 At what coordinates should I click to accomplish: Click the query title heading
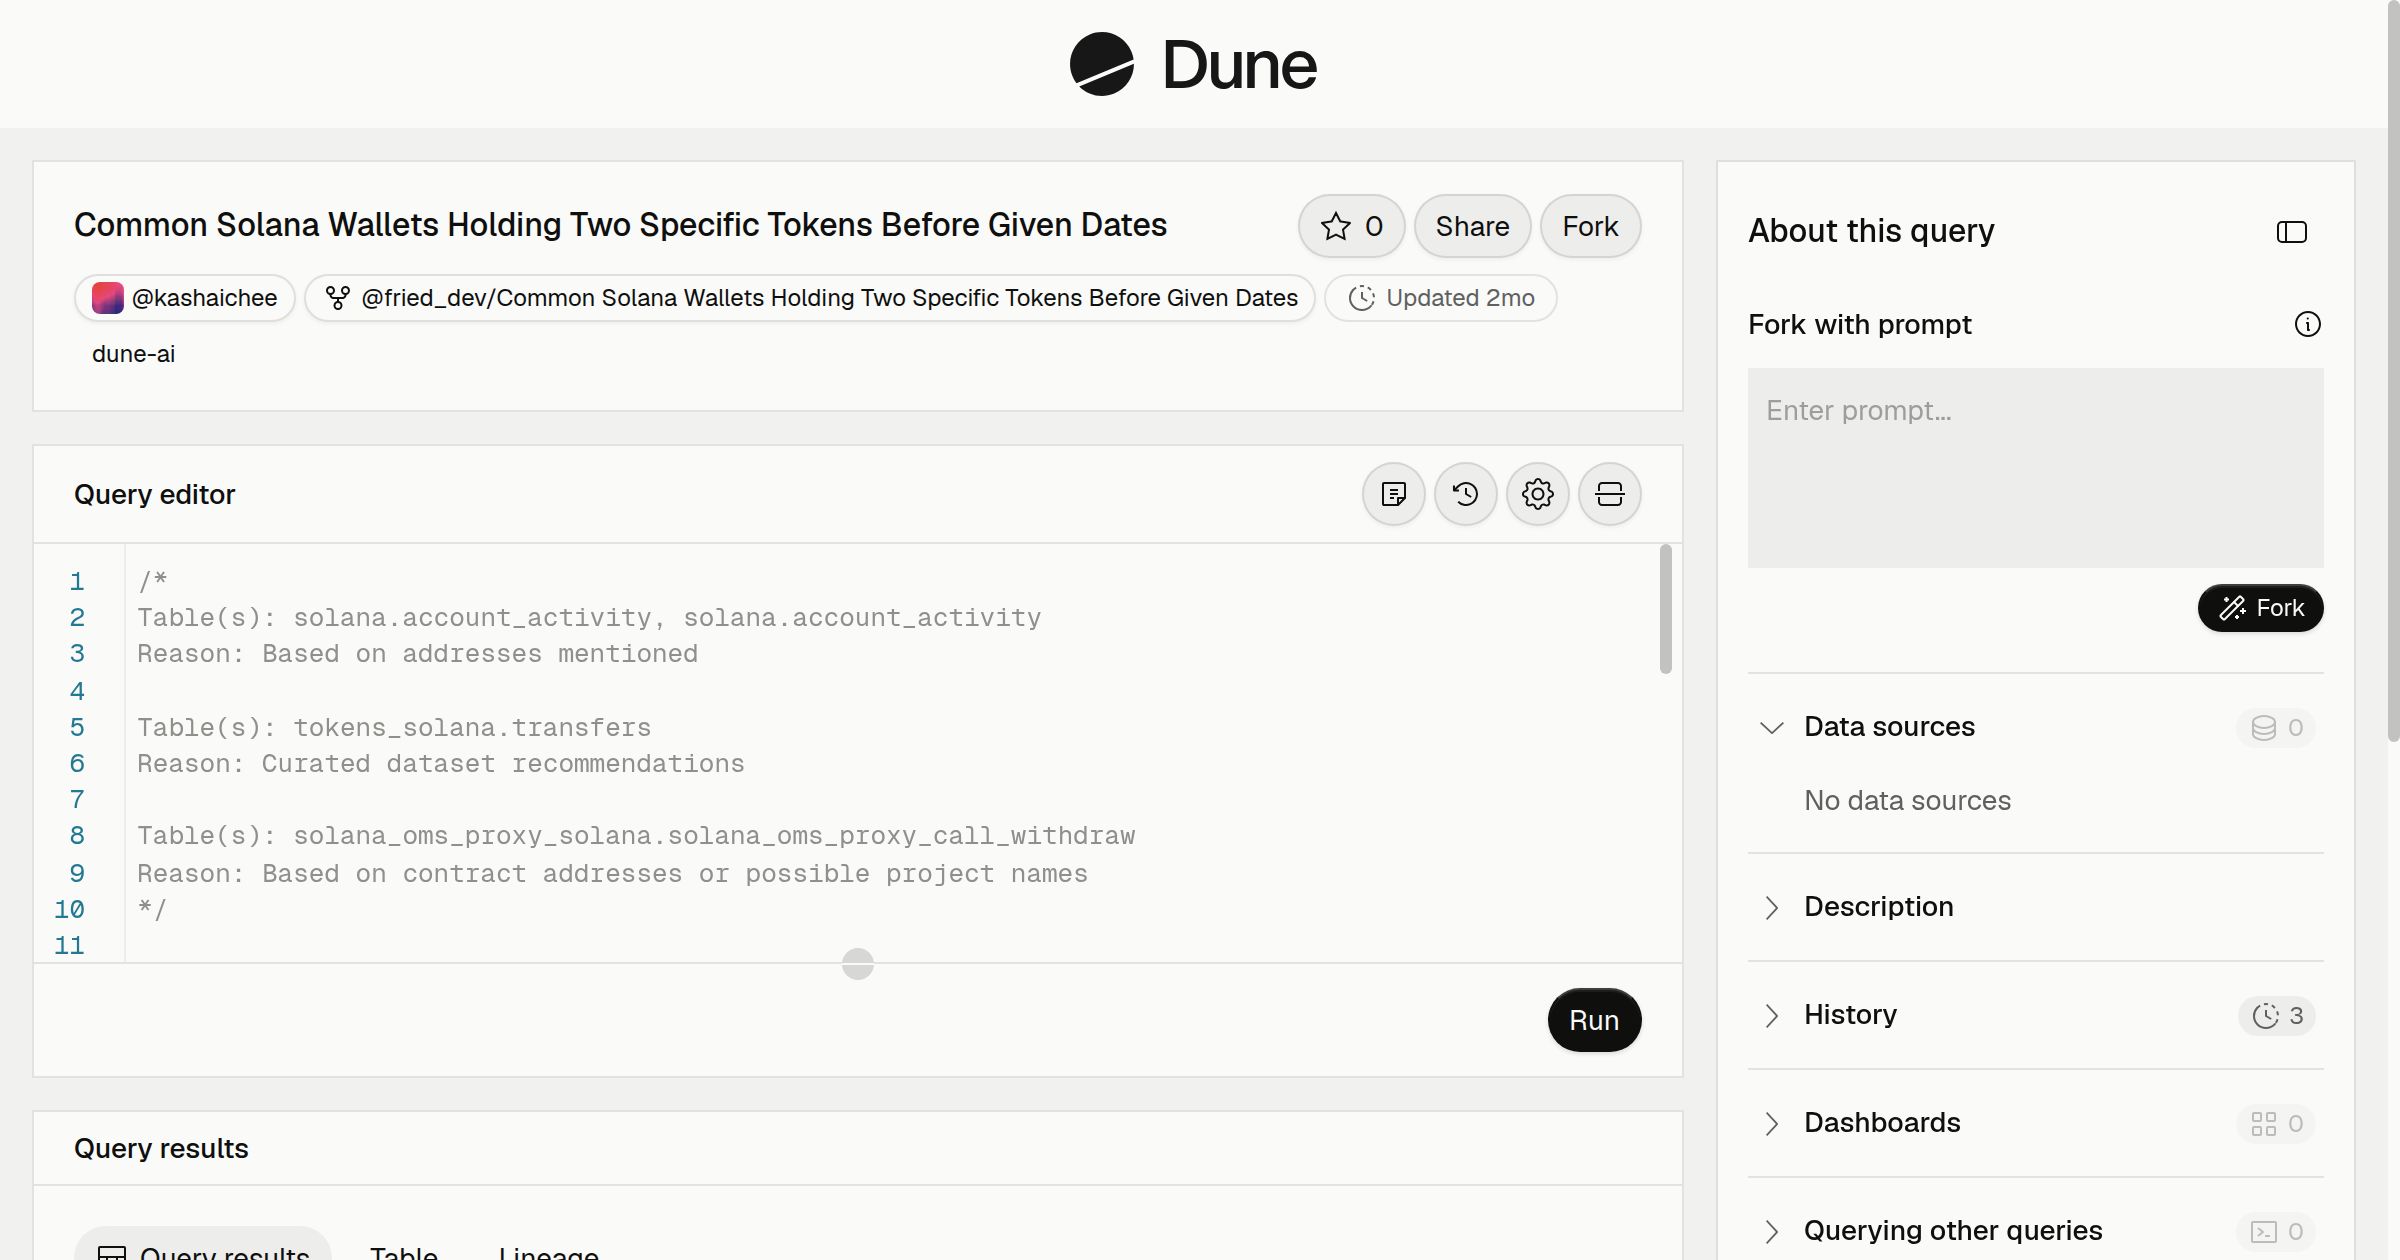pos(620,225)
